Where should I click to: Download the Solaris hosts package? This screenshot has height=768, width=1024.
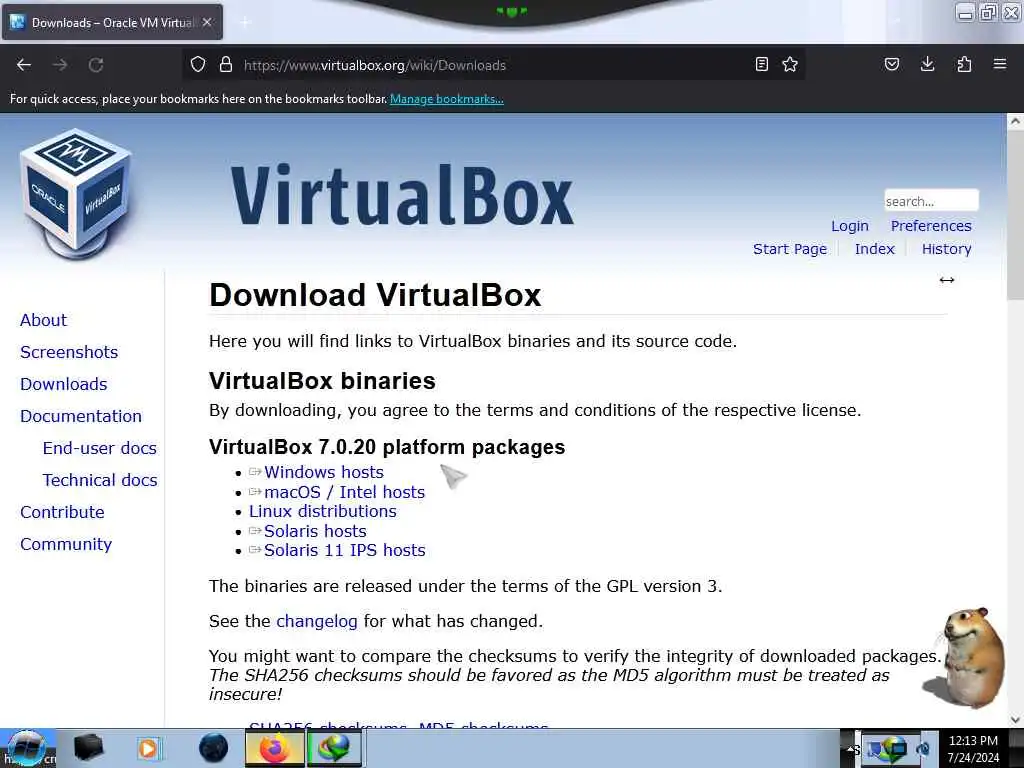[x=315, y=531]
